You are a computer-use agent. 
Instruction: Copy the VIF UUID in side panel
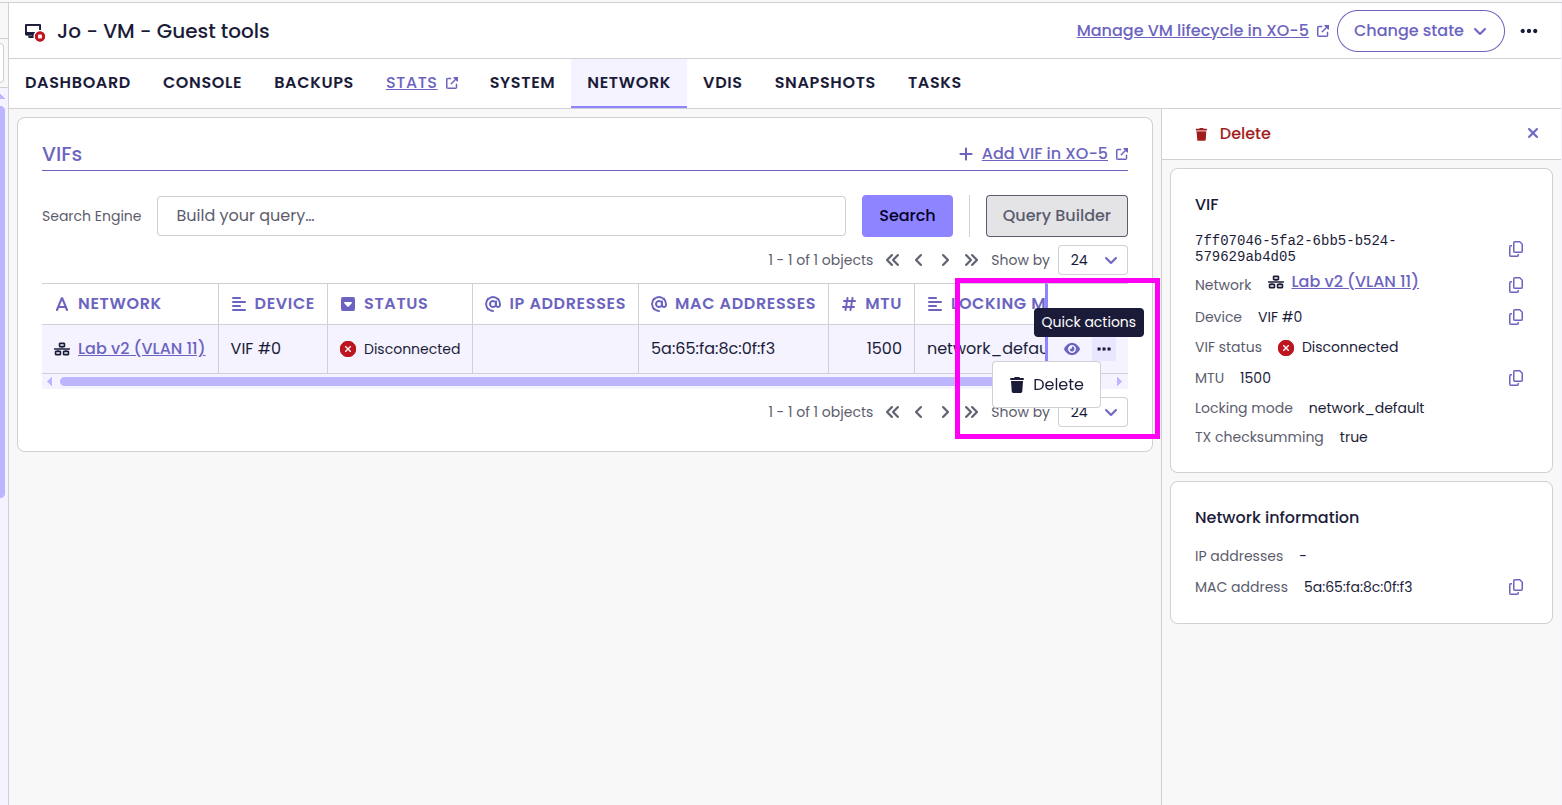(x=1515, y=249)
